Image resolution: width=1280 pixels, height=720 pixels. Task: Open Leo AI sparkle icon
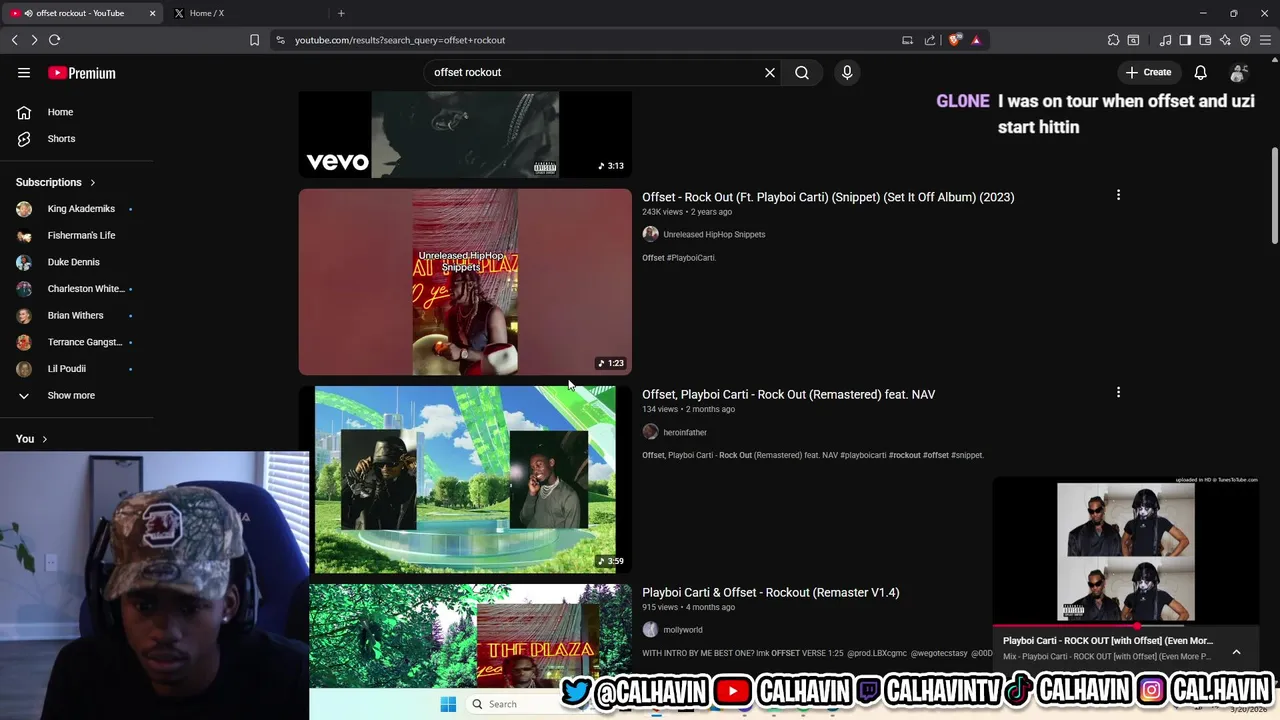coord(1225,40)
